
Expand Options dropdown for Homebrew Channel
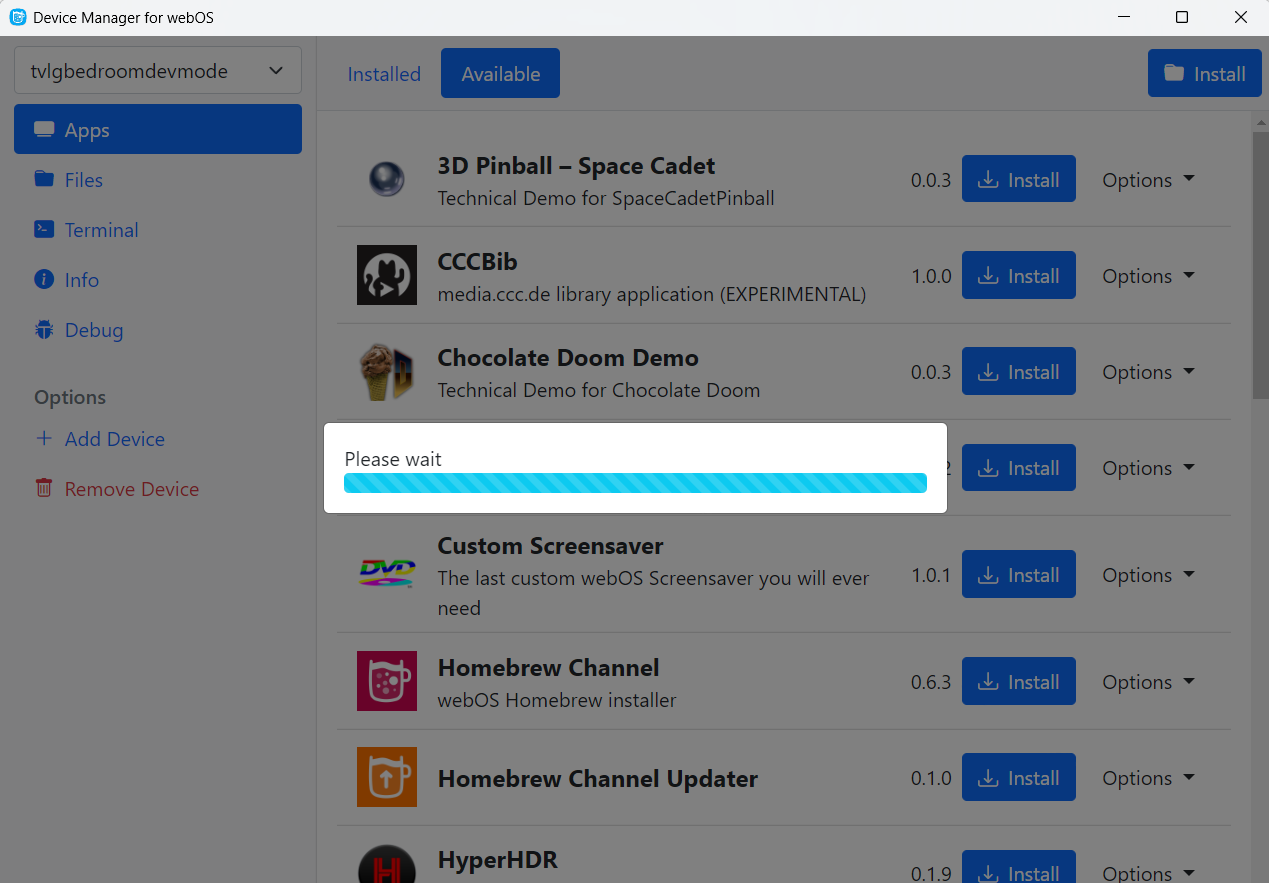pos(1148,682)
